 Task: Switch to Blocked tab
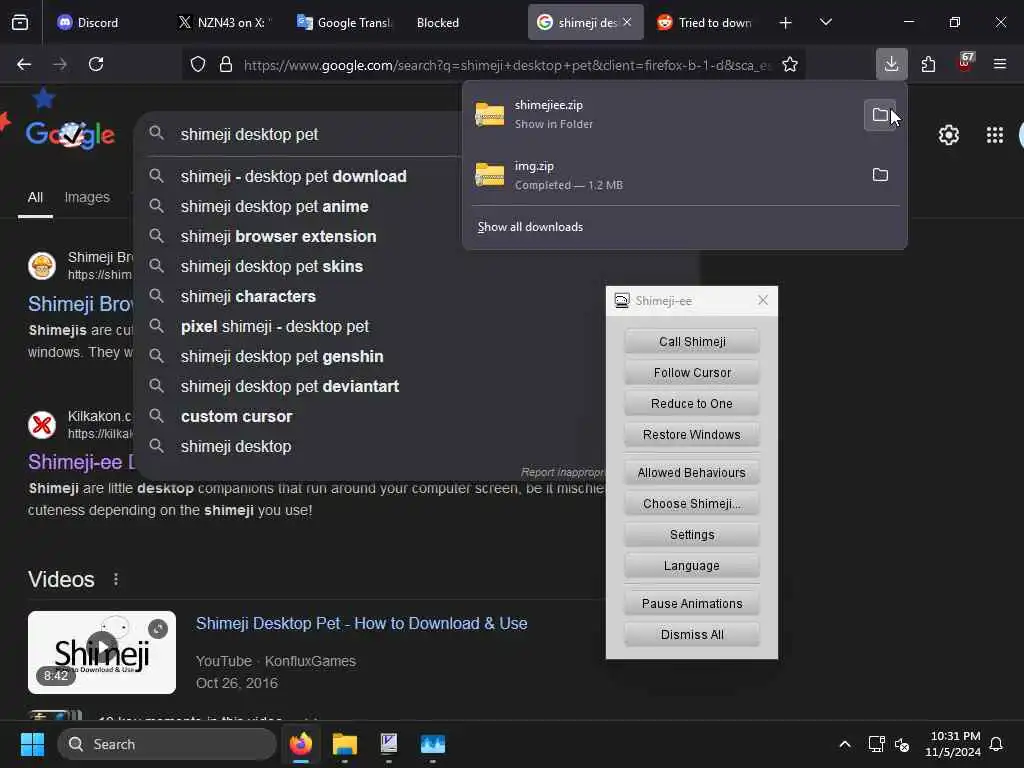[438, 23]
